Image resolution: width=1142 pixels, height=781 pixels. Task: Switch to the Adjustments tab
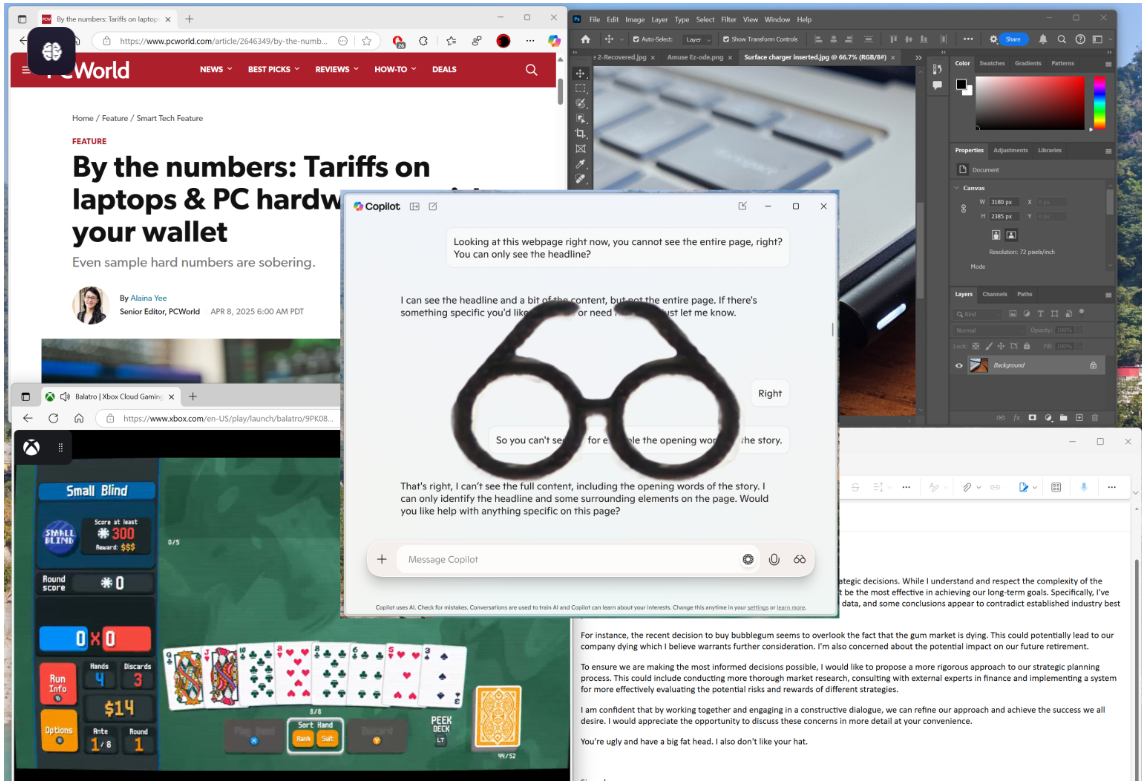coord(1010,150)
